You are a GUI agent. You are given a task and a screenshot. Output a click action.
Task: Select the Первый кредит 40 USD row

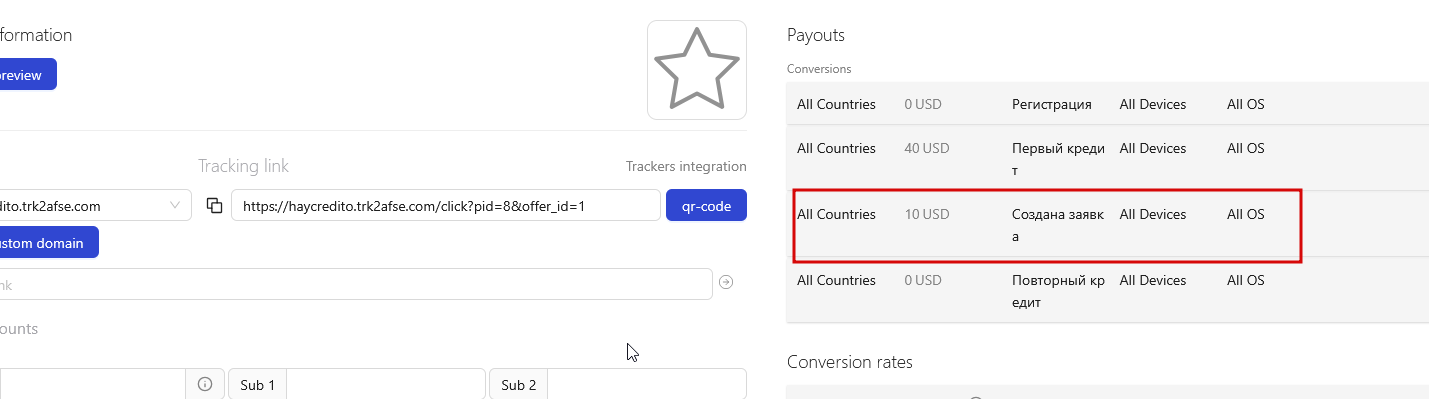click(x=1108, y=158)
